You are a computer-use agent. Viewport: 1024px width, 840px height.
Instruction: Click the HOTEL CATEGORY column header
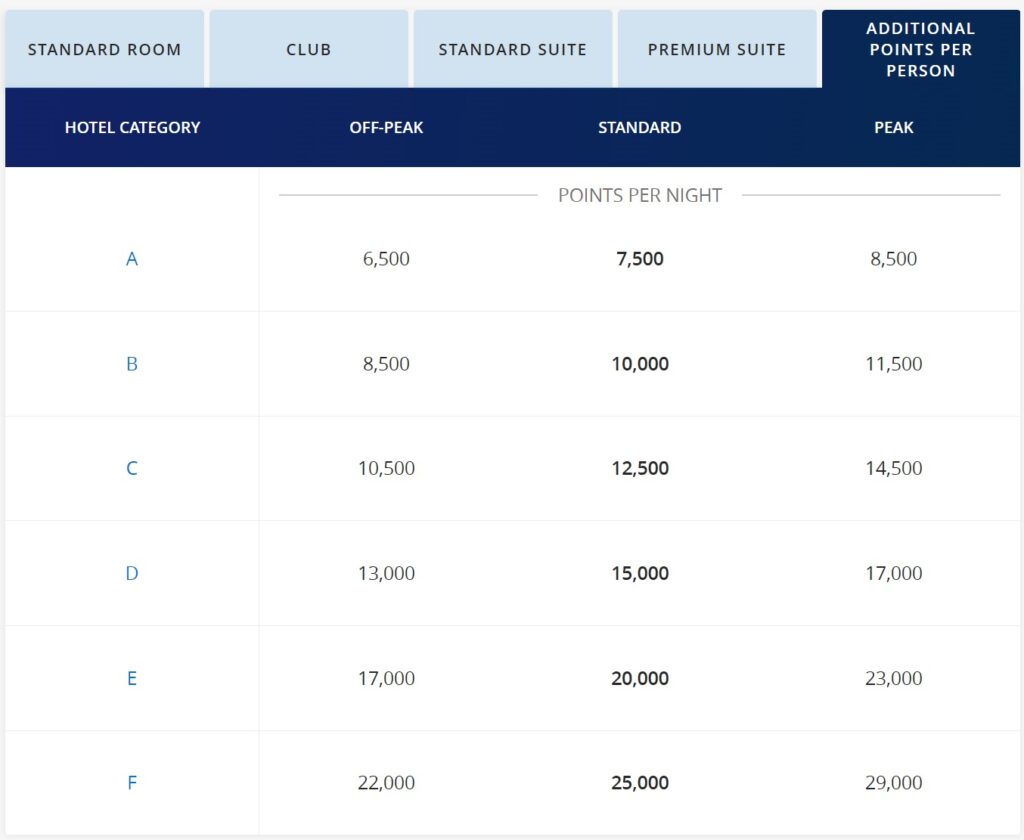tap(131, 127)
